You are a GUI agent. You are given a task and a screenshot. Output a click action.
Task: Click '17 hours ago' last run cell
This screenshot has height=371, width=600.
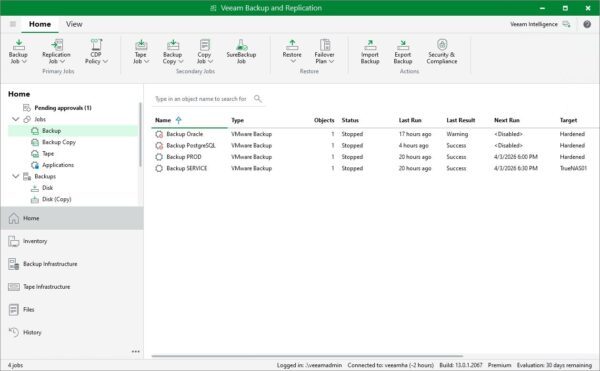415,134
